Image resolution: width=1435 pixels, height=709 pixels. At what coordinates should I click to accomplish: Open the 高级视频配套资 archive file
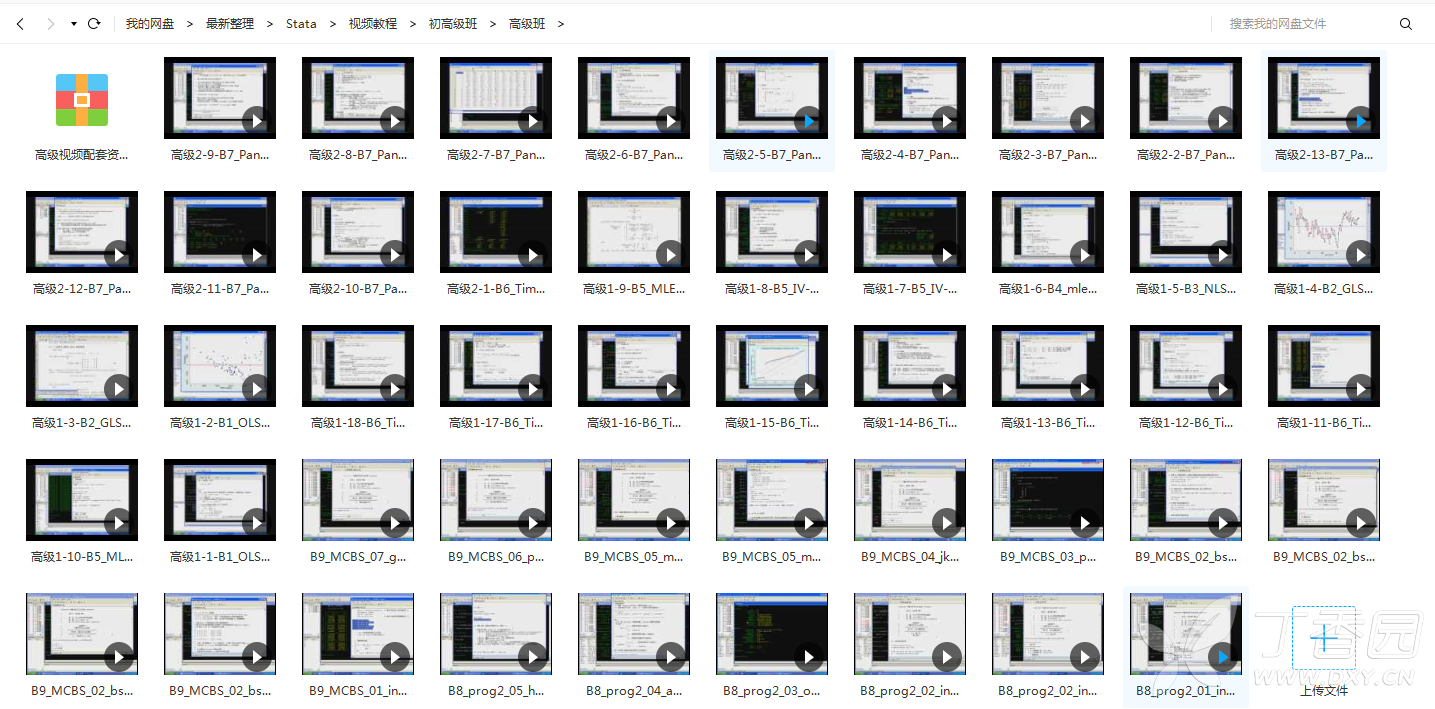point(82,100)
